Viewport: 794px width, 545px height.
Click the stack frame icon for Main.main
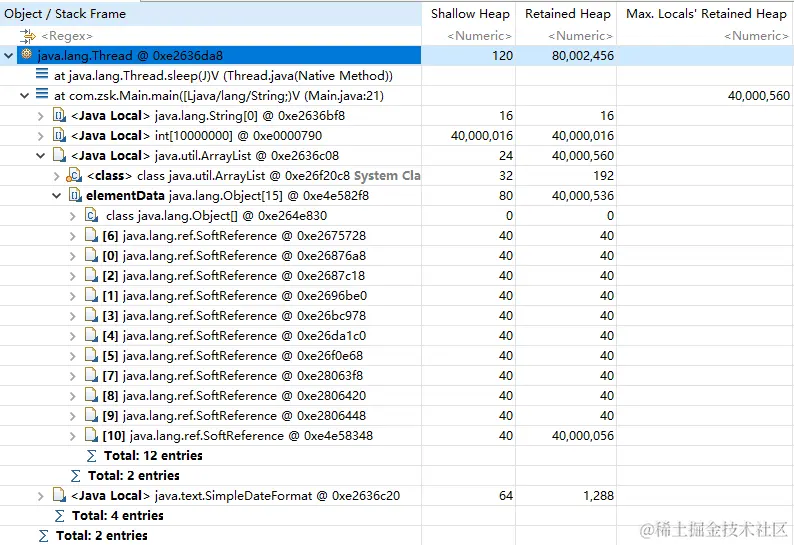pyautogui.click(x=42, y=94)
